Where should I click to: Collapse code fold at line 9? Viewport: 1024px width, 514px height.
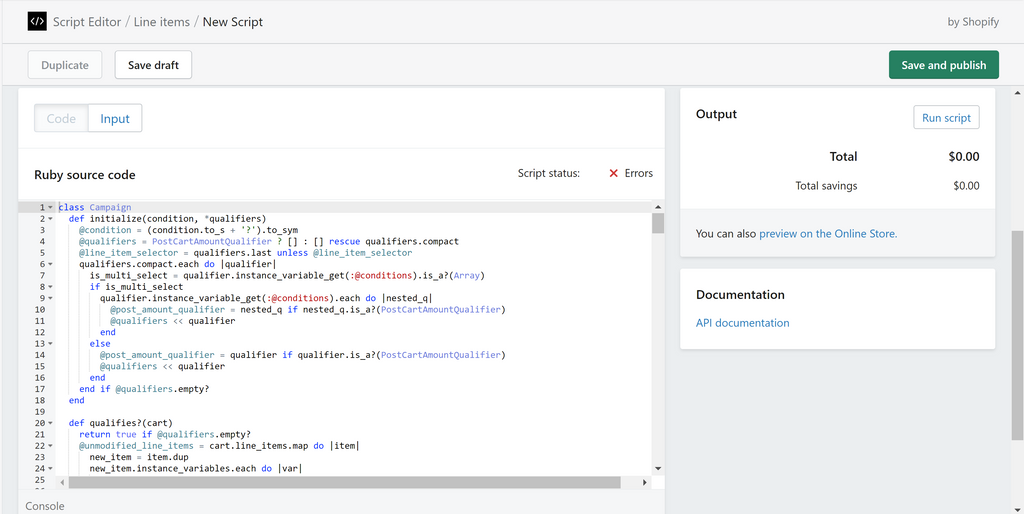click(50, 298)
